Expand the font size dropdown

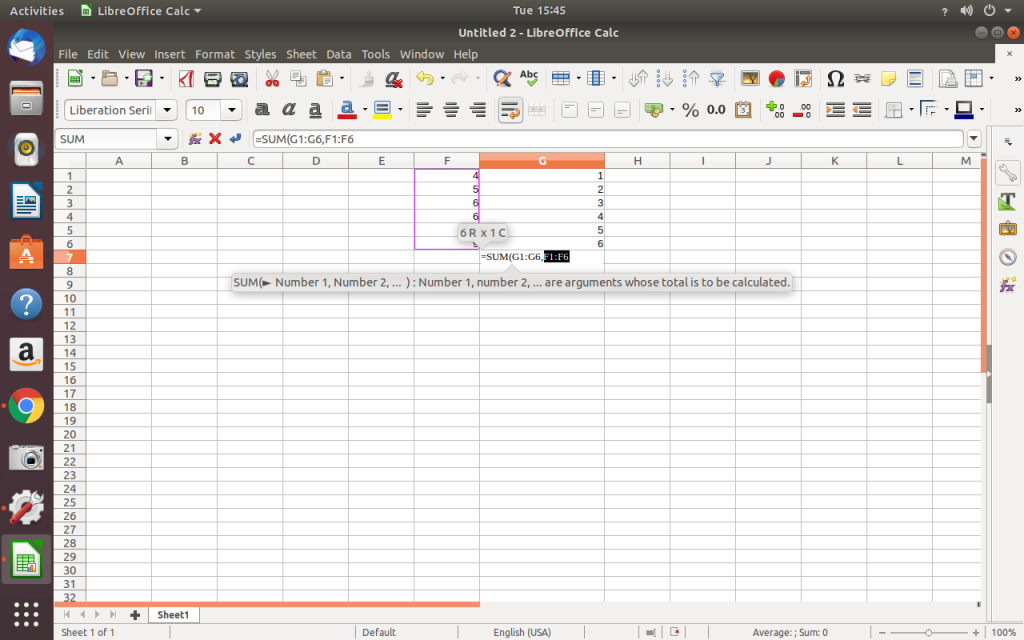click(x=233, y=110)
